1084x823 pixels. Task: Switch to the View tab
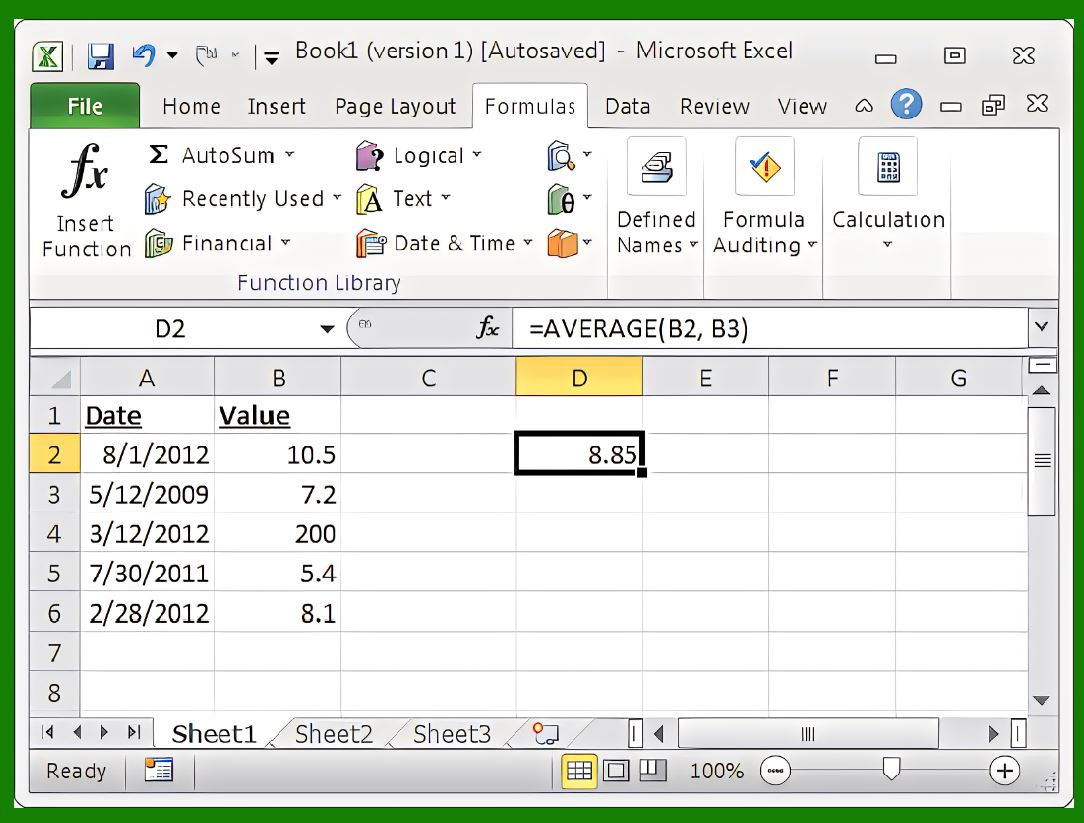(x=802, y=107)
